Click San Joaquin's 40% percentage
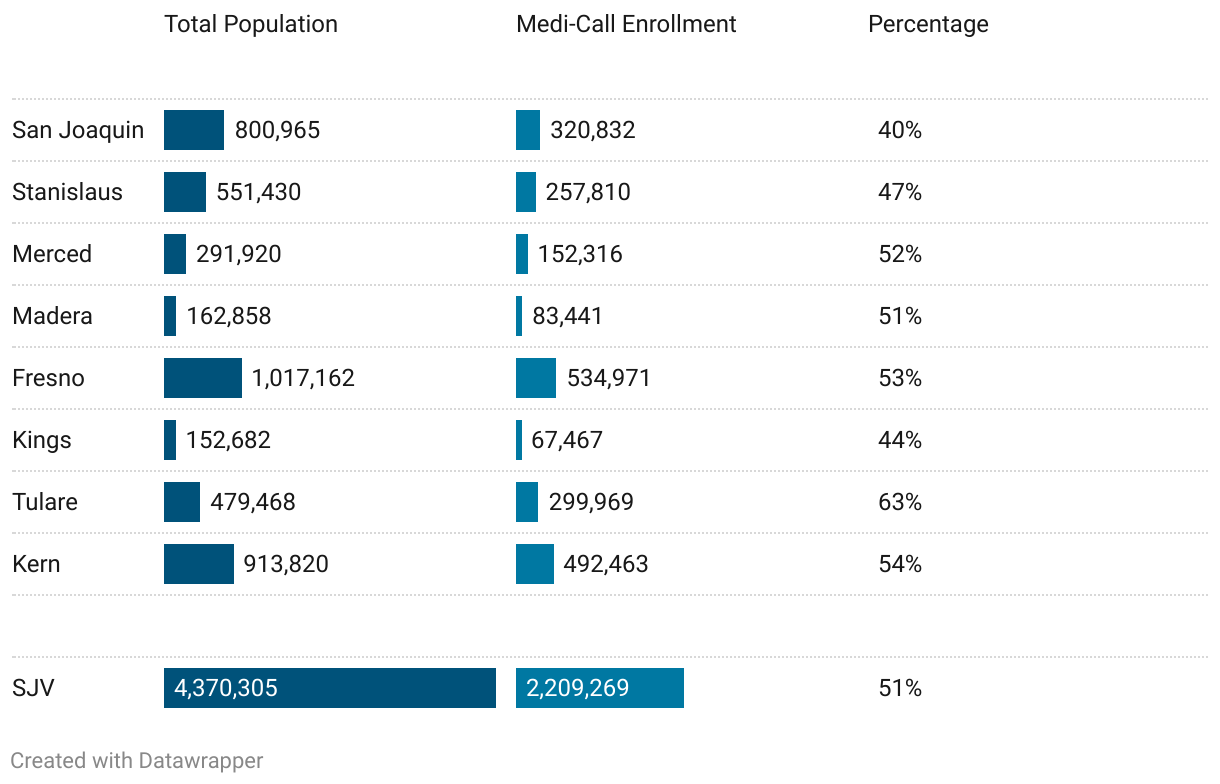Viewport: 1220px width, 784px height. [900, 130]
